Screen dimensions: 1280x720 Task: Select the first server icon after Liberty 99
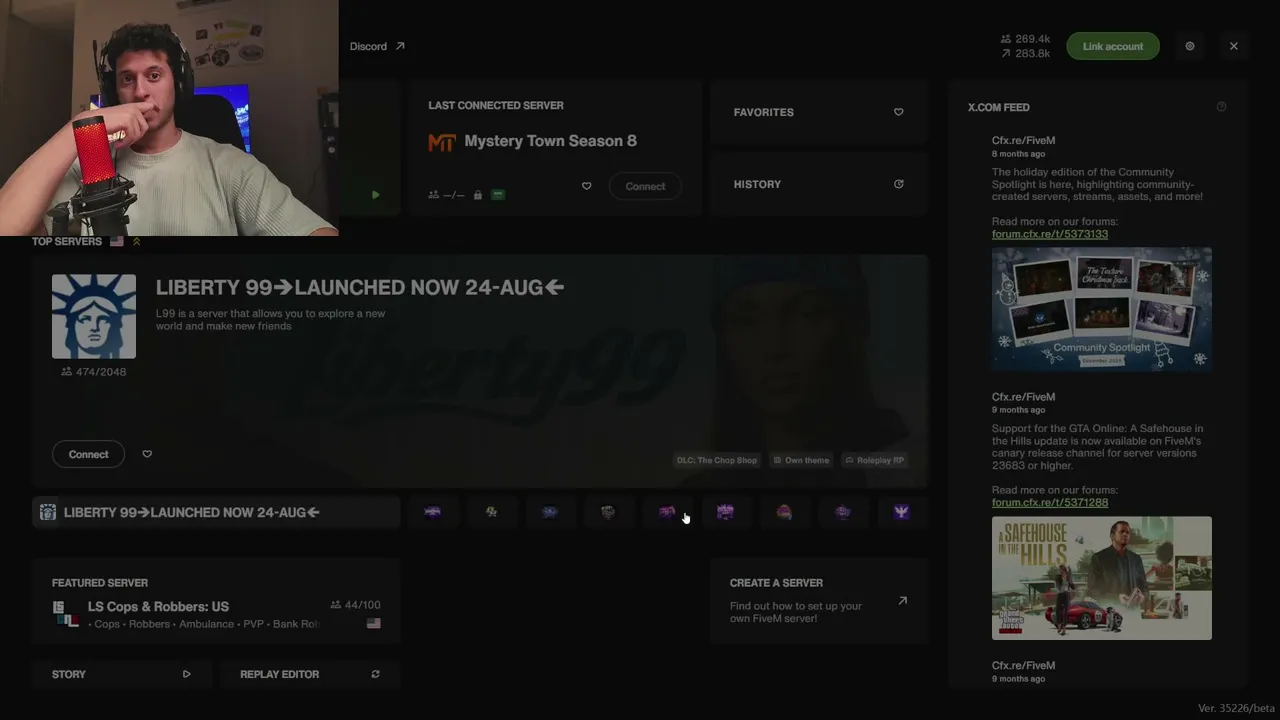(x=433, y=512)
